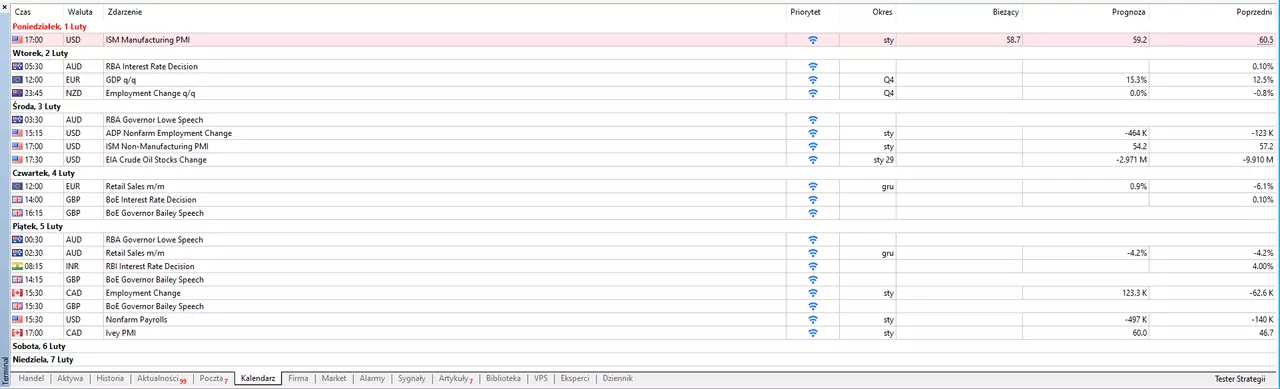1280x389 pixels.
Task: Click the priority icon for RBA Interest Rate Decision
Action: [813, 66]
